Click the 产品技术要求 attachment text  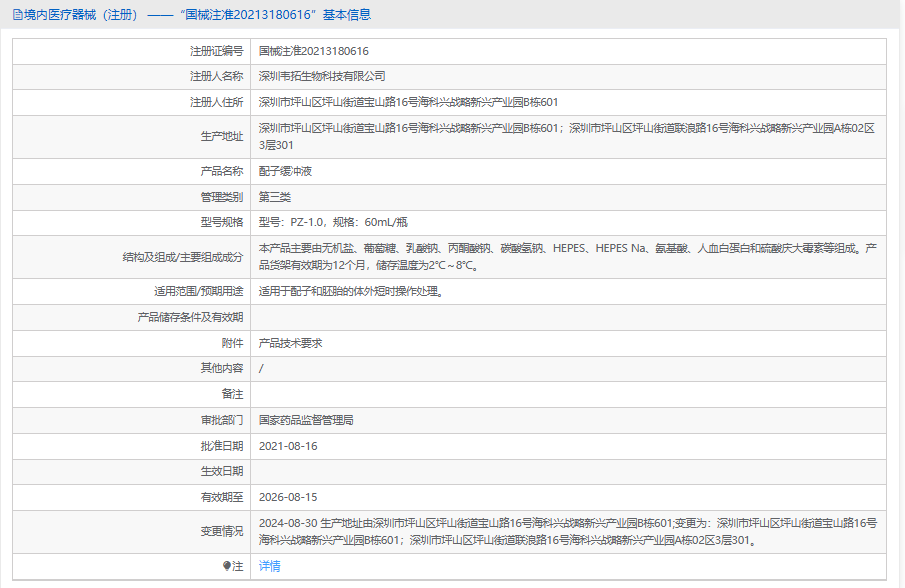pos(290,343)
